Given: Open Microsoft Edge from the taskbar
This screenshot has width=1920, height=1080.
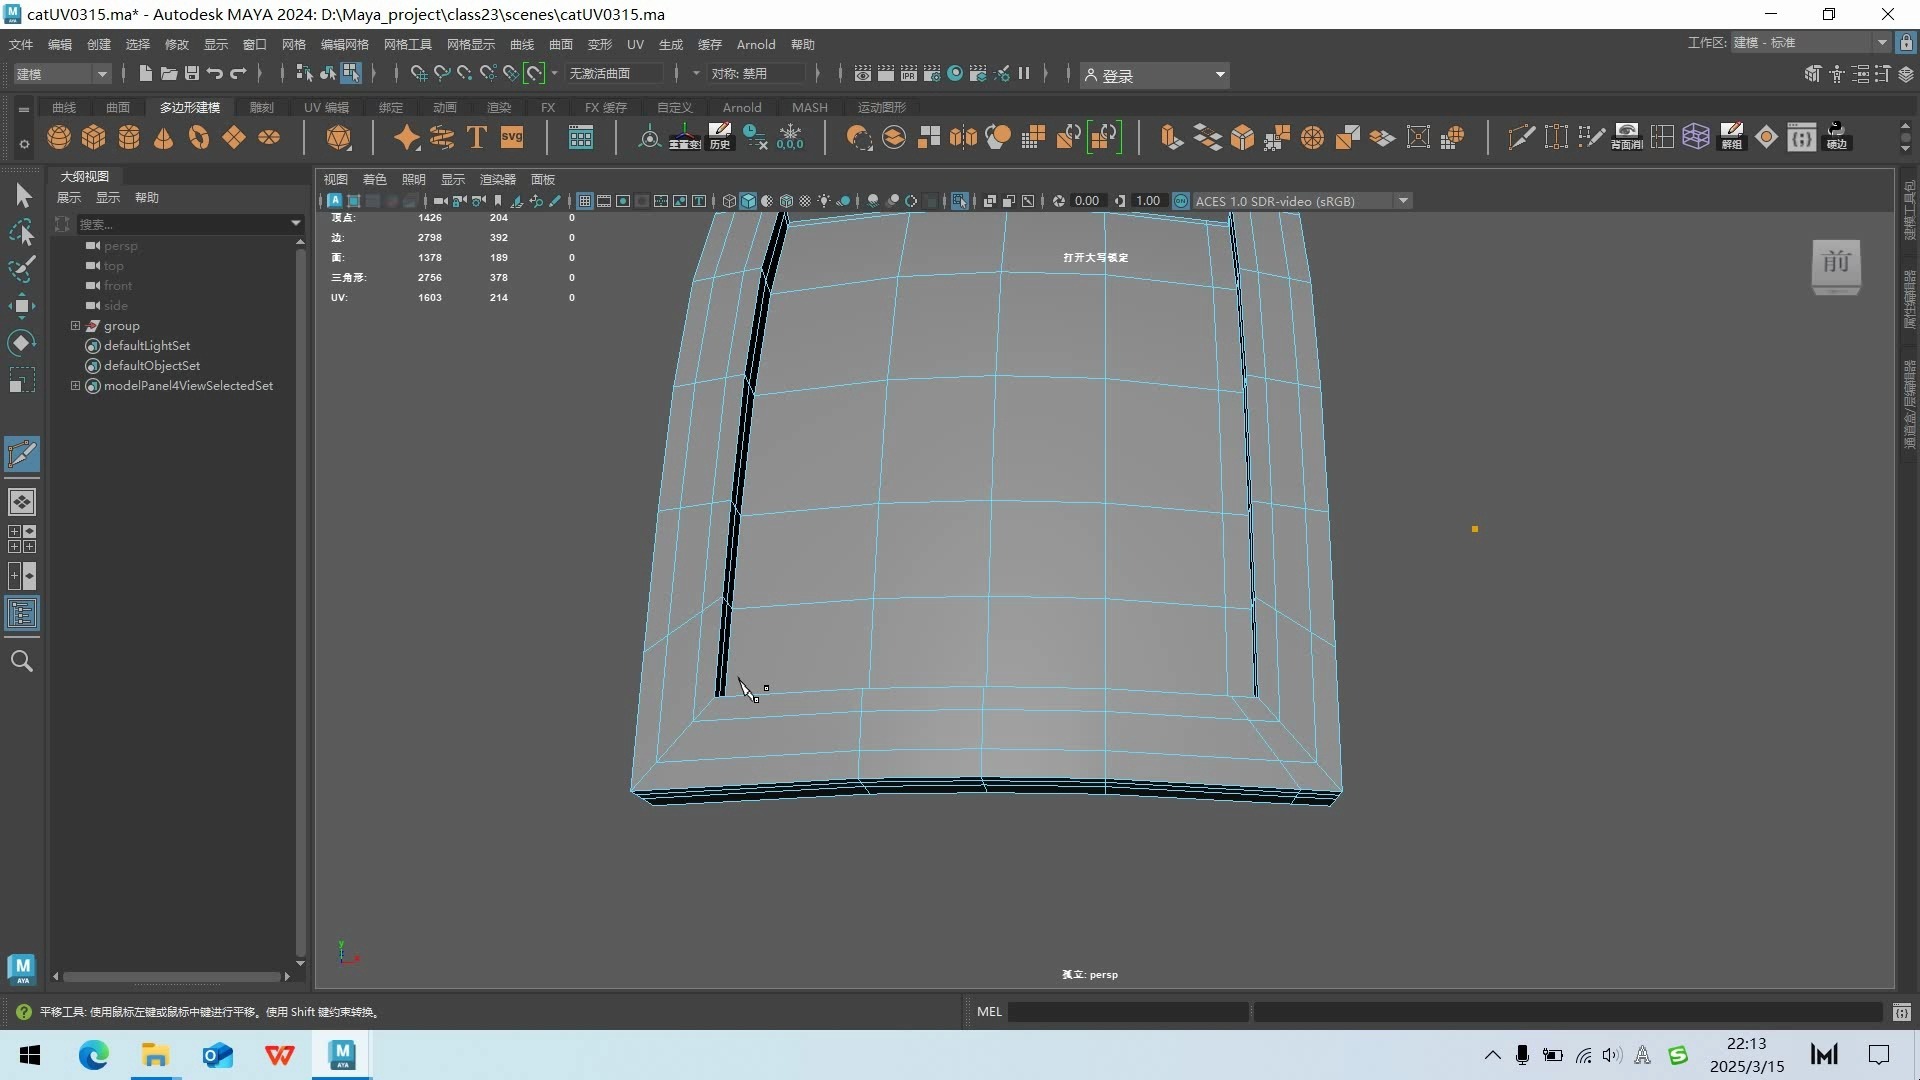Looking at the screenshot, I should click(94, 1055).
